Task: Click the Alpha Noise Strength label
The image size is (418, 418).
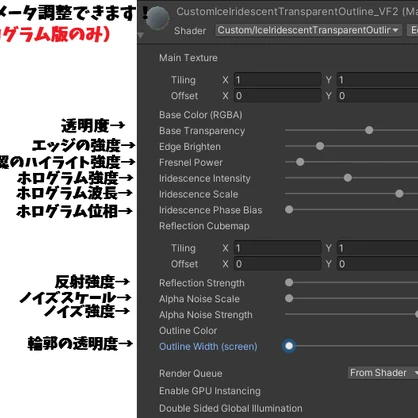Action: tap(206, 315)
